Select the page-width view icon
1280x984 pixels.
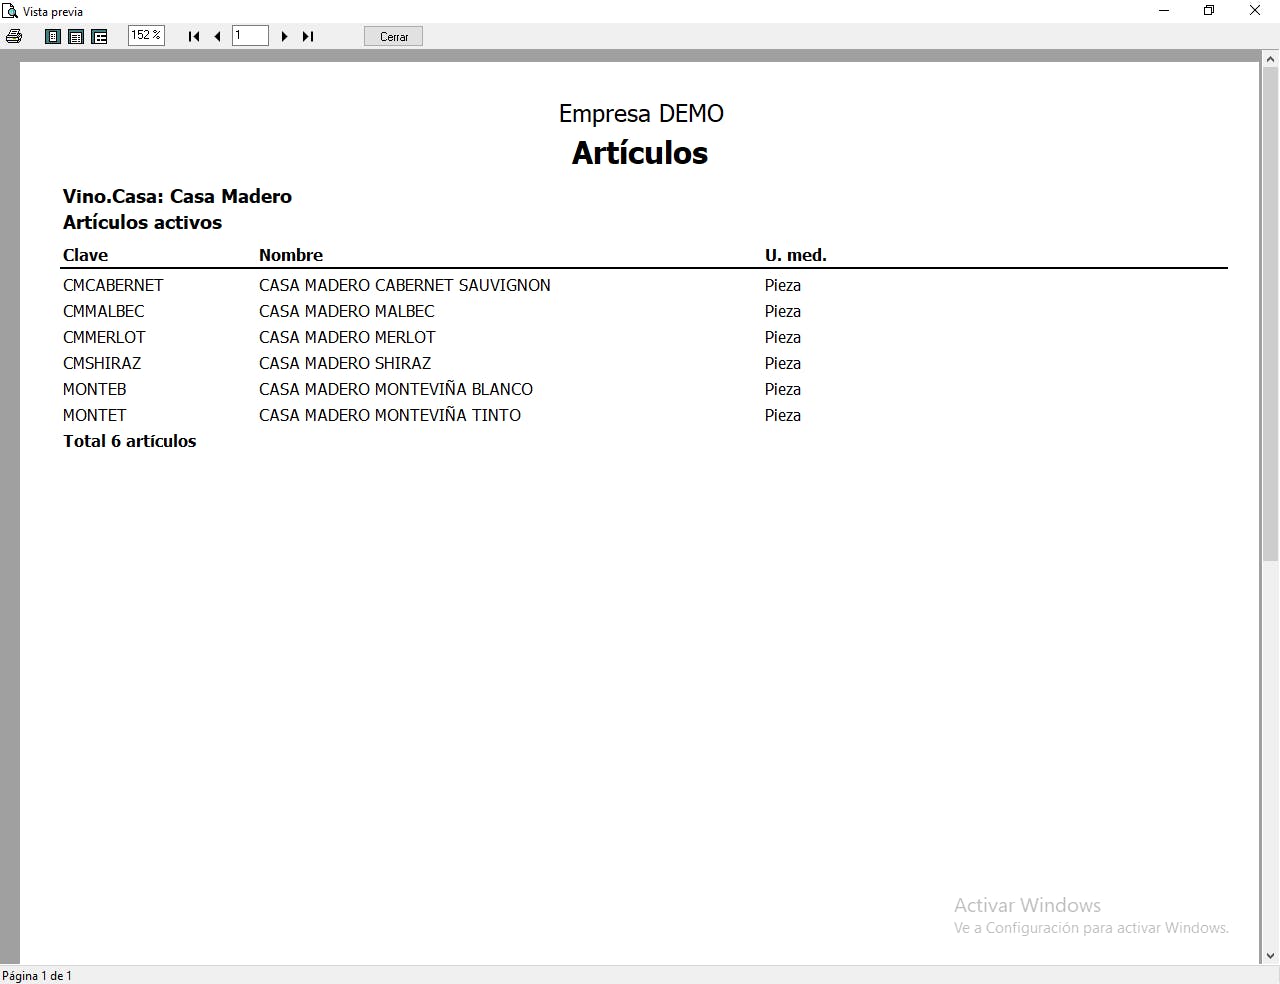[x=76, y=36]
